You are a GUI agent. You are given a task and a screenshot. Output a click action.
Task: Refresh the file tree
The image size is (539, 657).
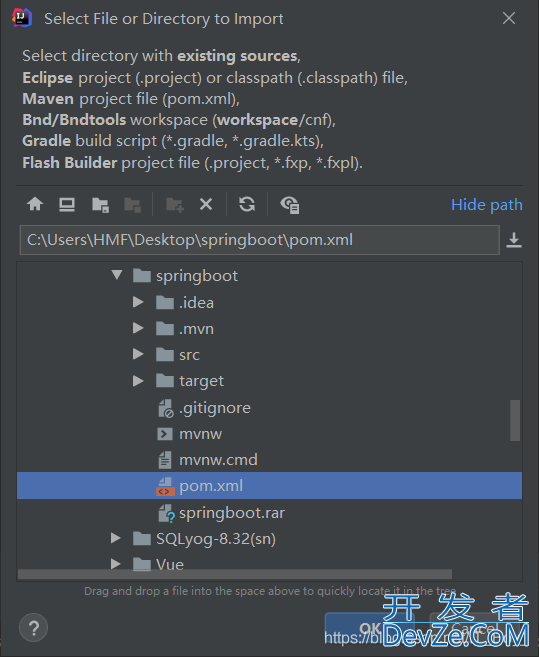coord(247,204)
